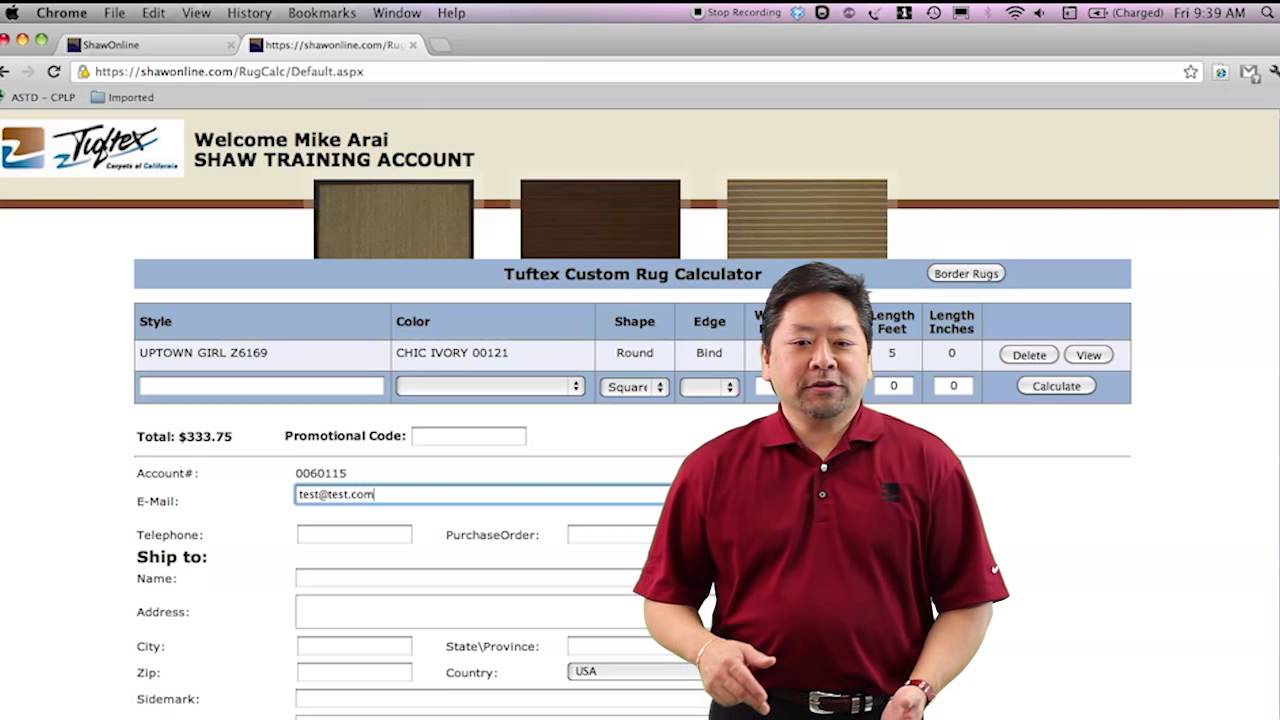This screenshot has height=720, width=1280.
Task: Switch to the ShawOnline tab
Action: click(150, 45)
